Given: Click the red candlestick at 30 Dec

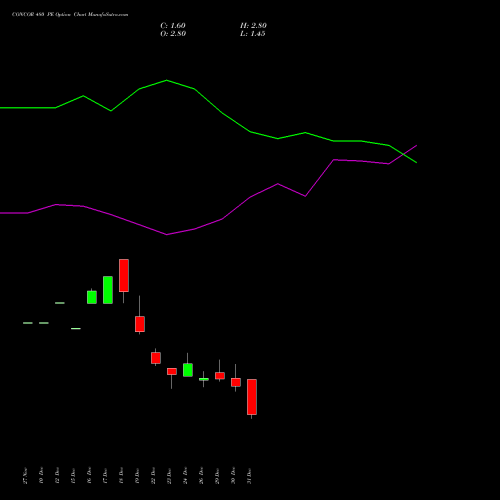Looking at the screenshot, I should 236,382.
